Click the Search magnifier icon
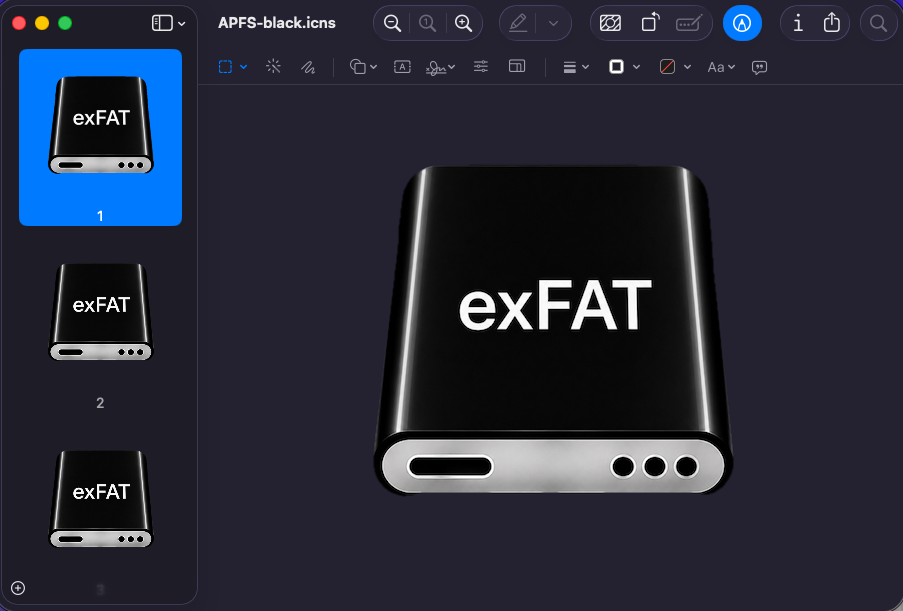Image resolution: width=903 pixels, height=611 pixels. [x=878, y=23]
